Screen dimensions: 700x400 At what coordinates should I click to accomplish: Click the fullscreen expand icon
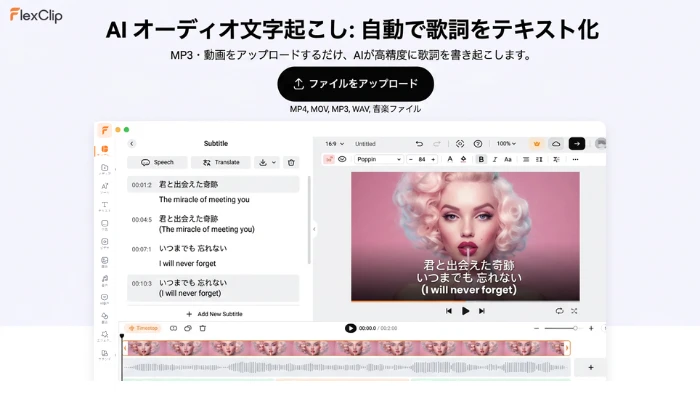(574, 311)
